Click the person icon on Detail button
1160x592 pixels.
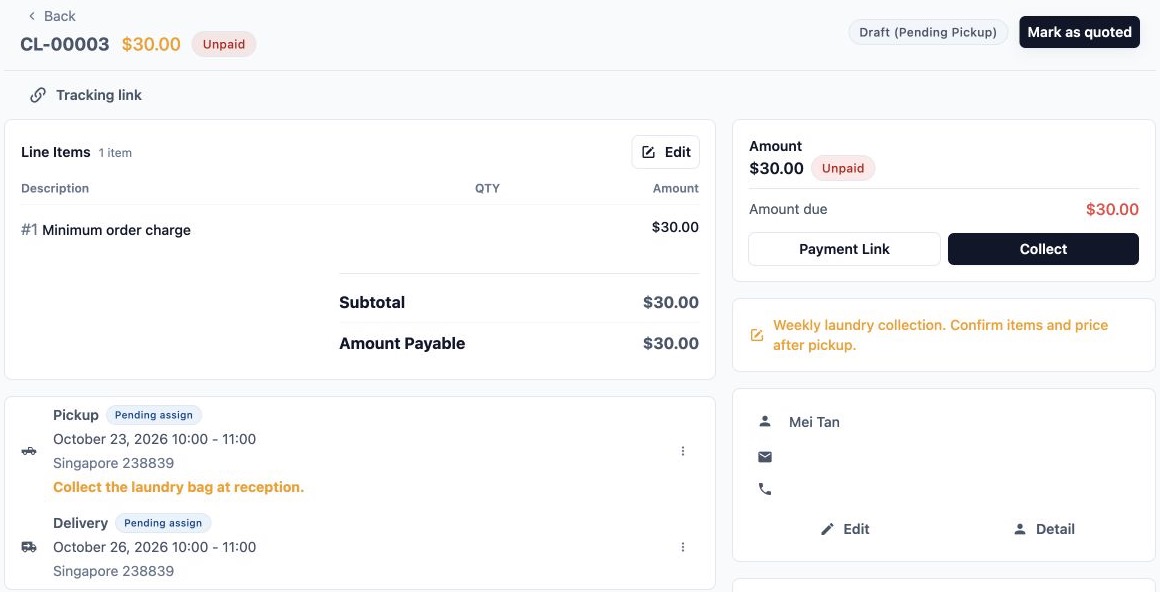pos(1020,529)
